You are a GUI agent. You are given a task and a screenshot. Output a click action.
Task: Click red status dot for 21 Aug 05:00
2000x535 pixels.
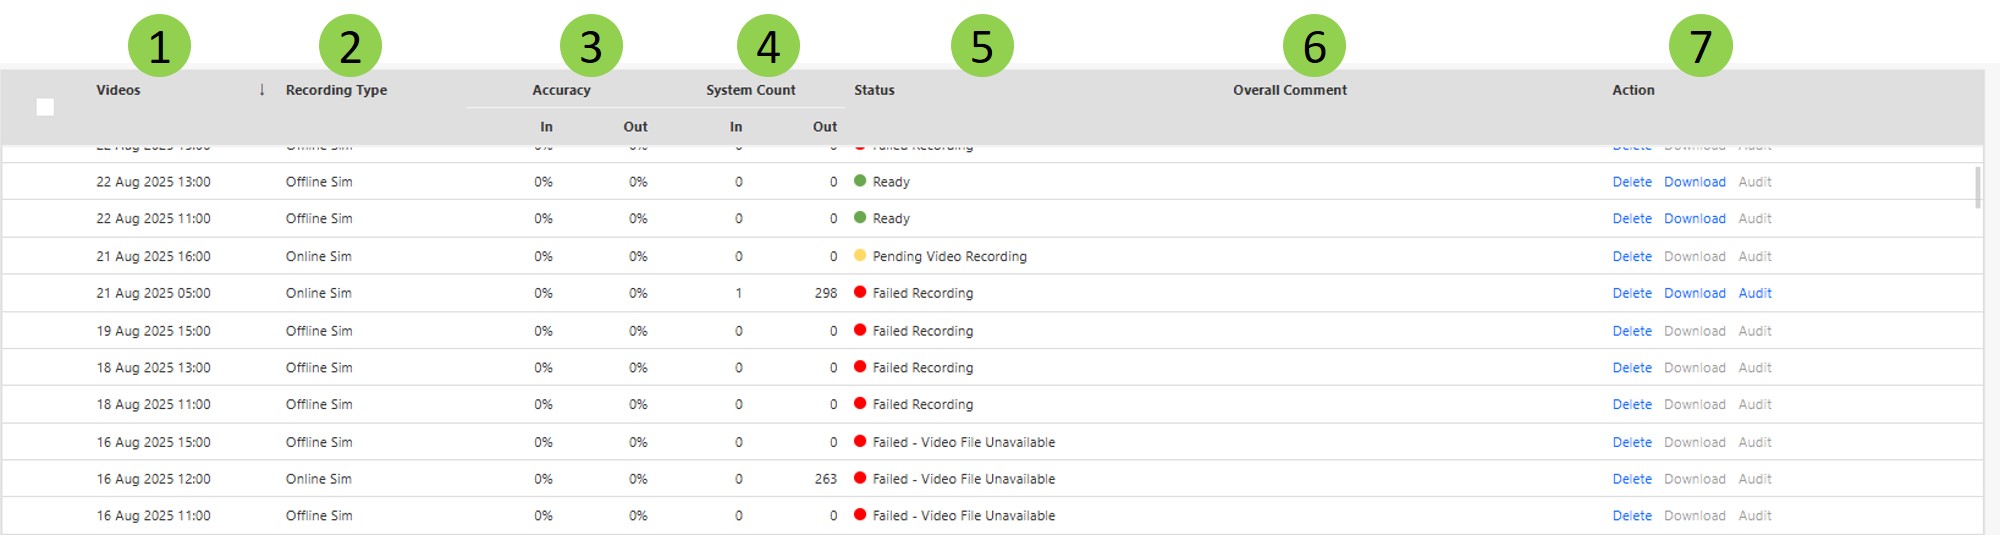[860, 293]
